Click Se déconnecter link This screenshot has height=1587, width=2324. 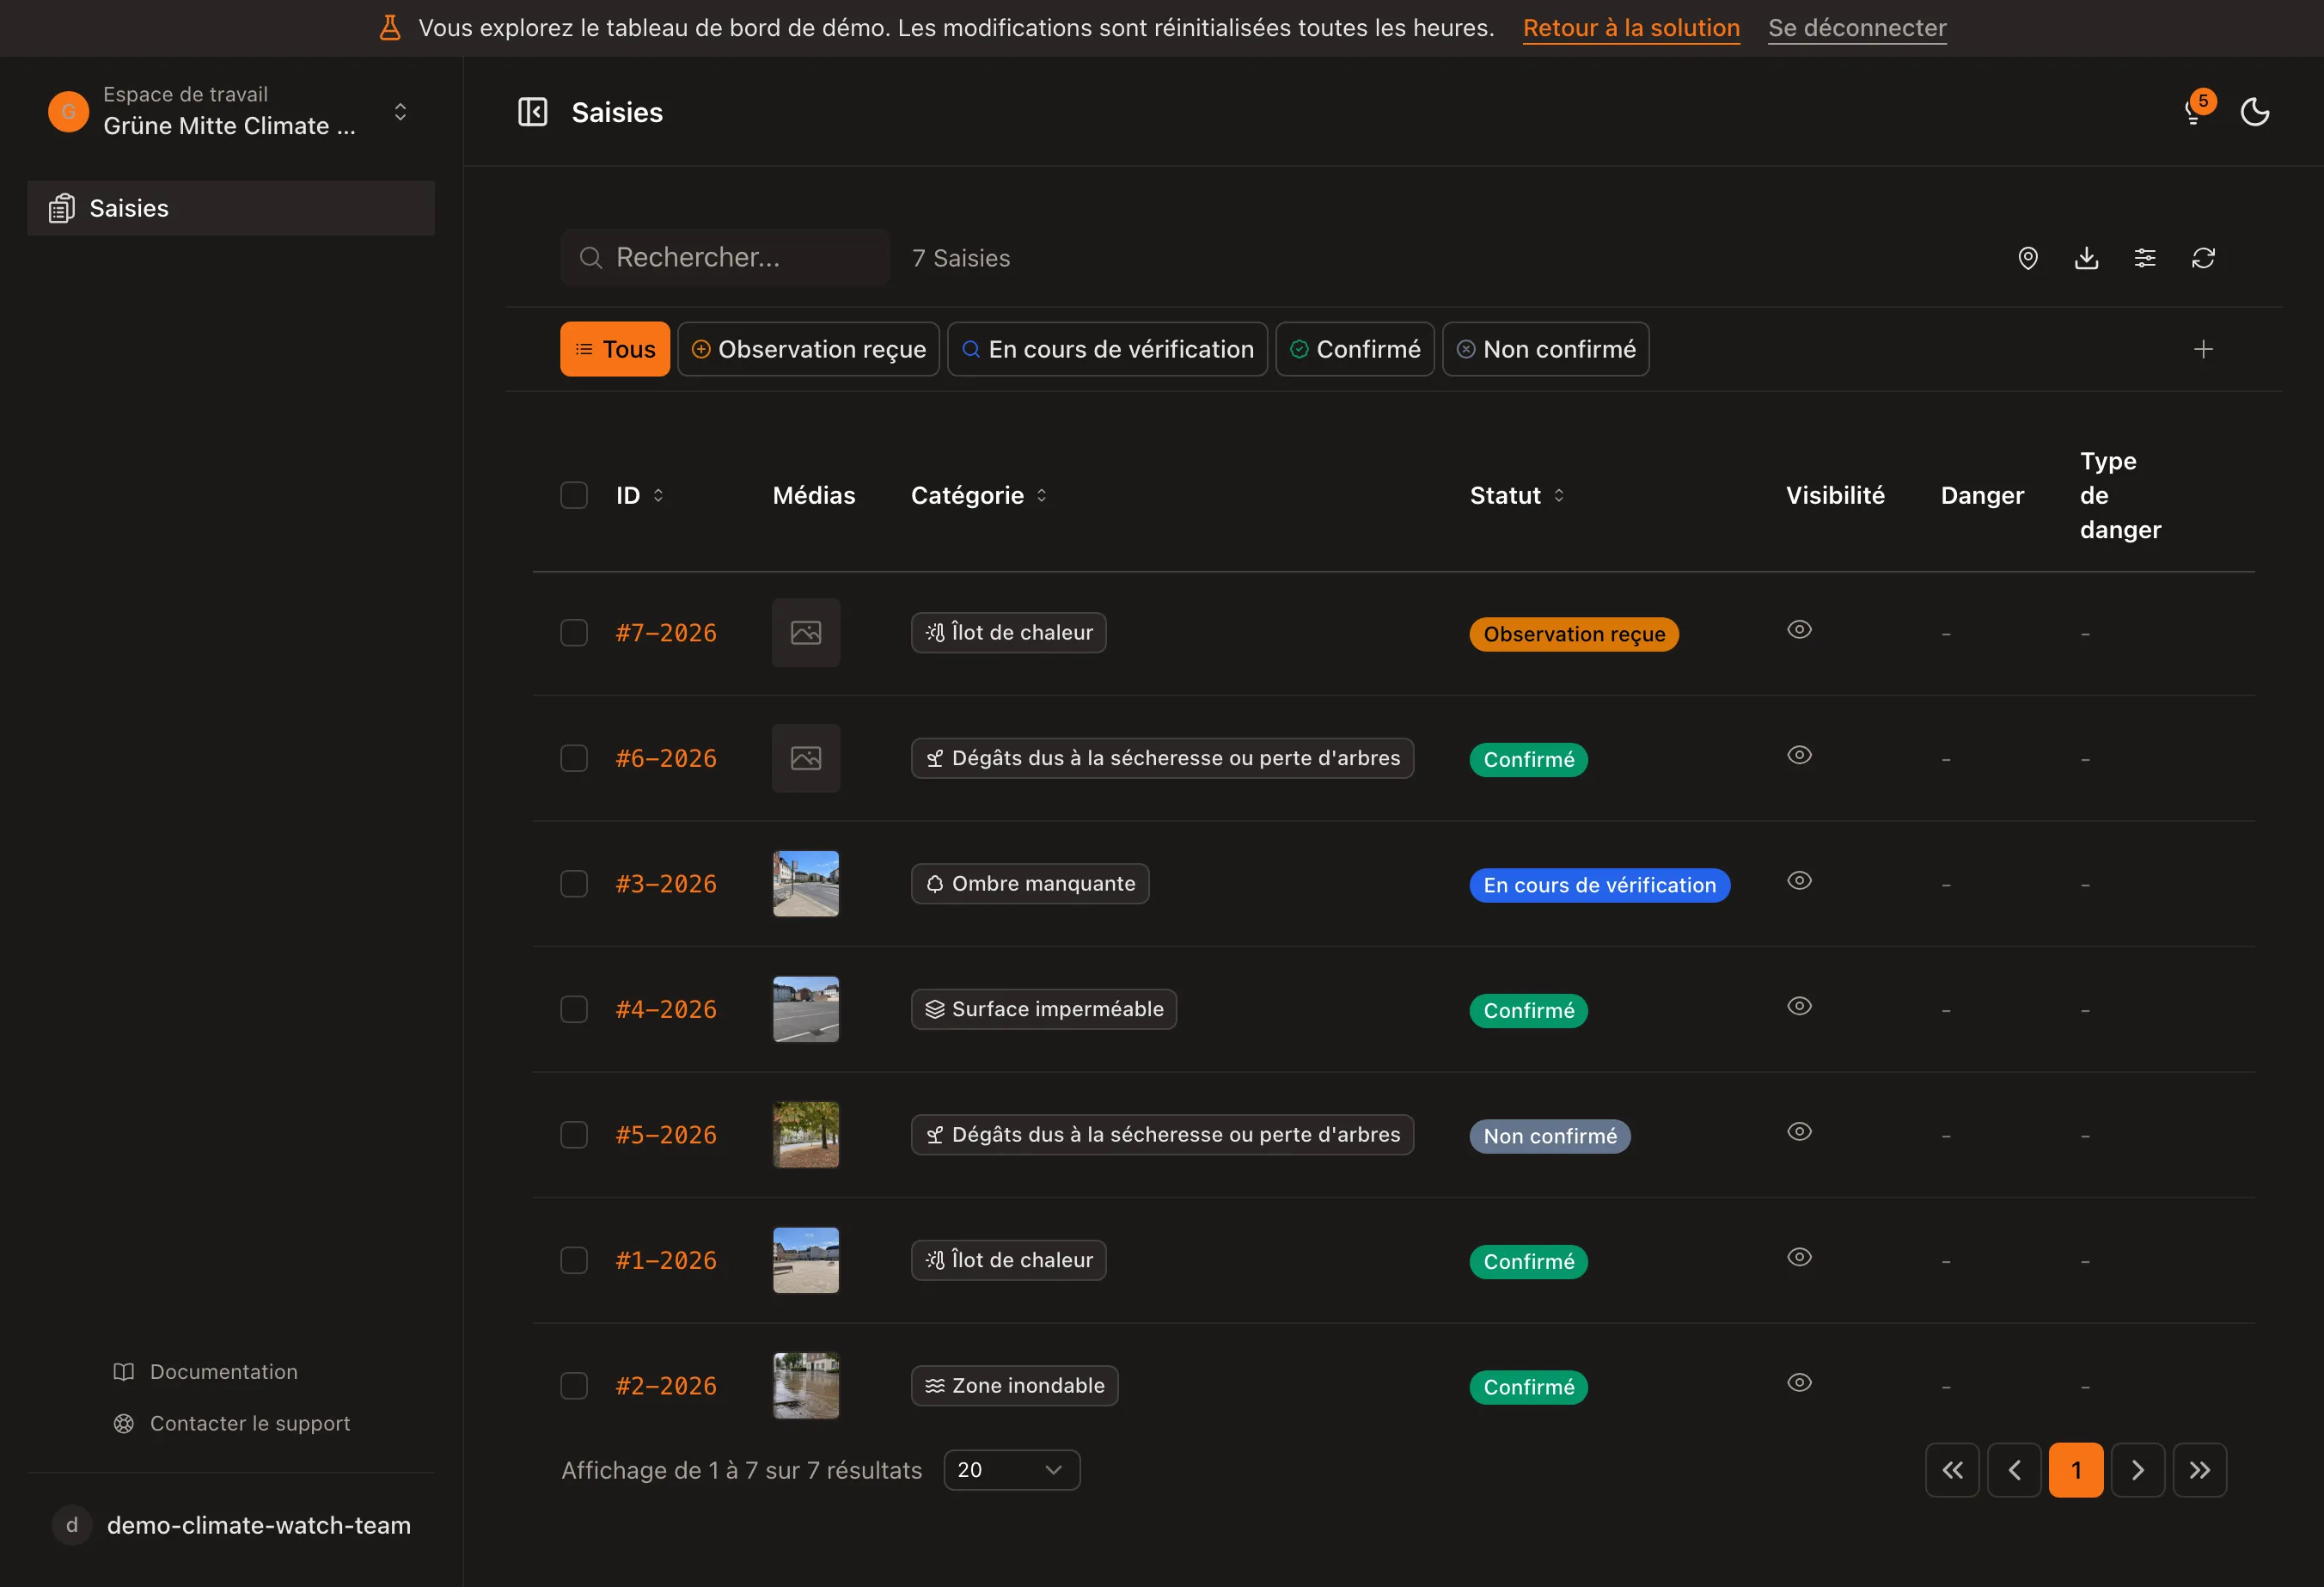pos(1857,28)
